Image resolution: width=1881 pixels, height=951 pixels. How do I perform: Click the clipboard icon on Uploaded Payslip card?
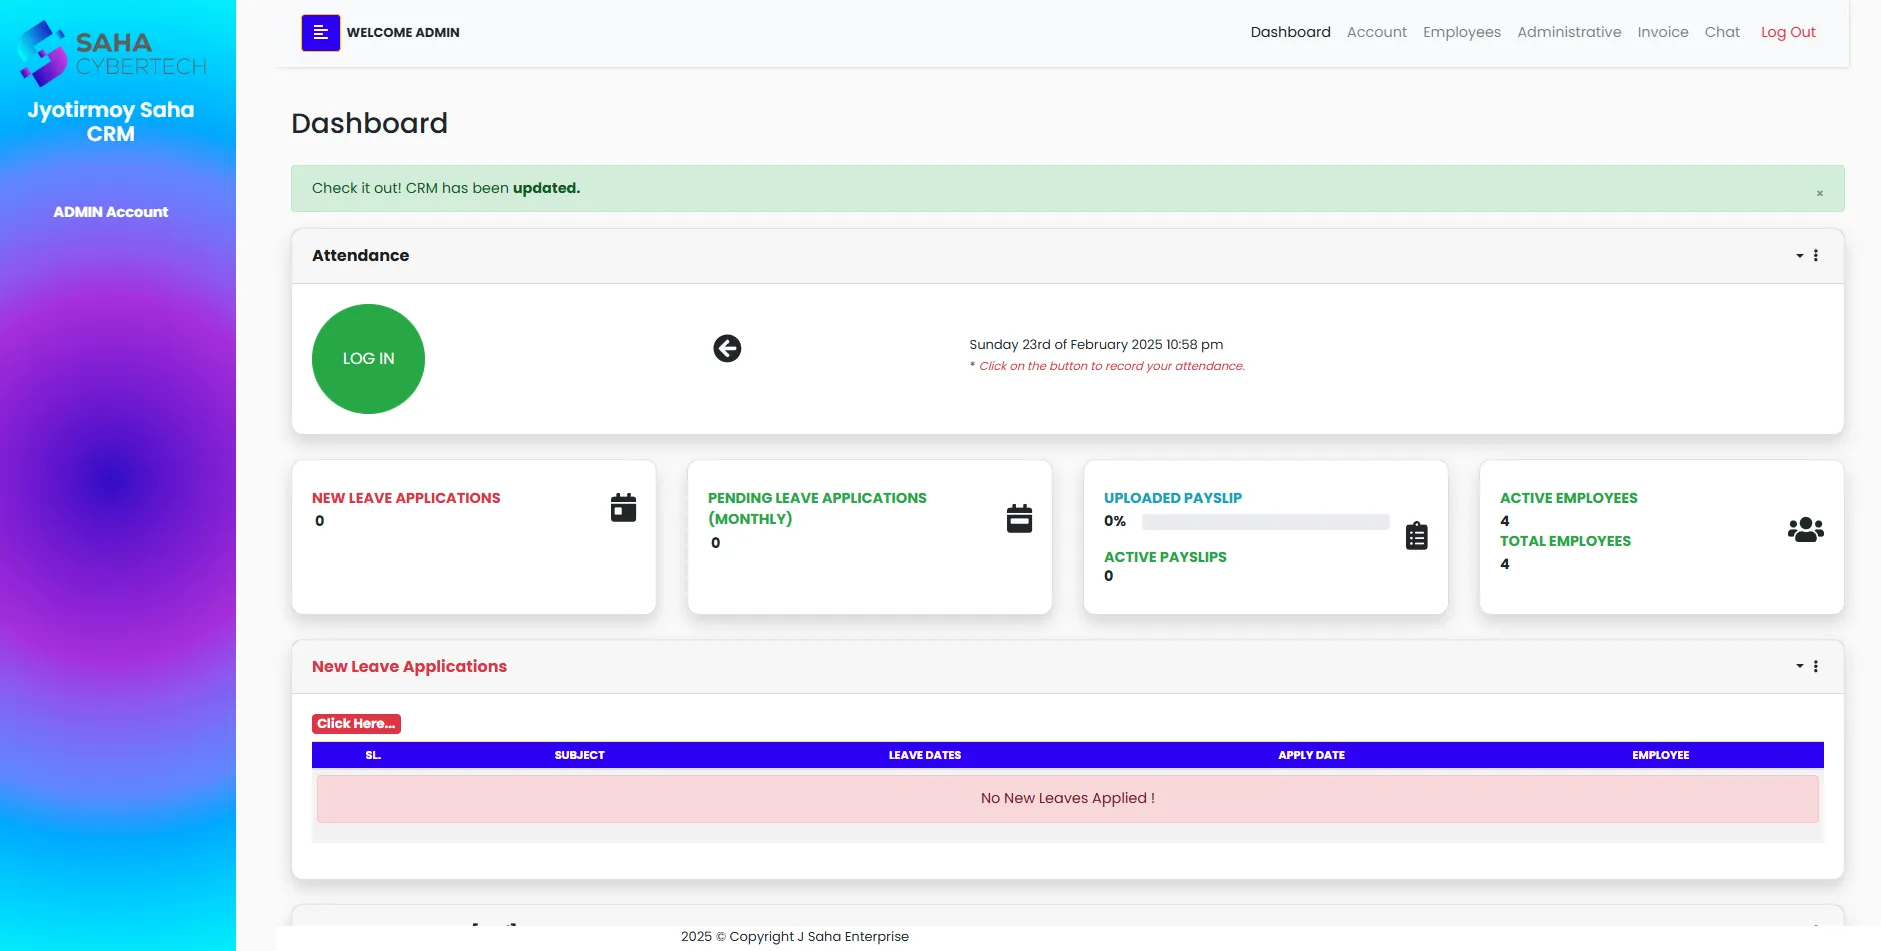[1416, 536]
